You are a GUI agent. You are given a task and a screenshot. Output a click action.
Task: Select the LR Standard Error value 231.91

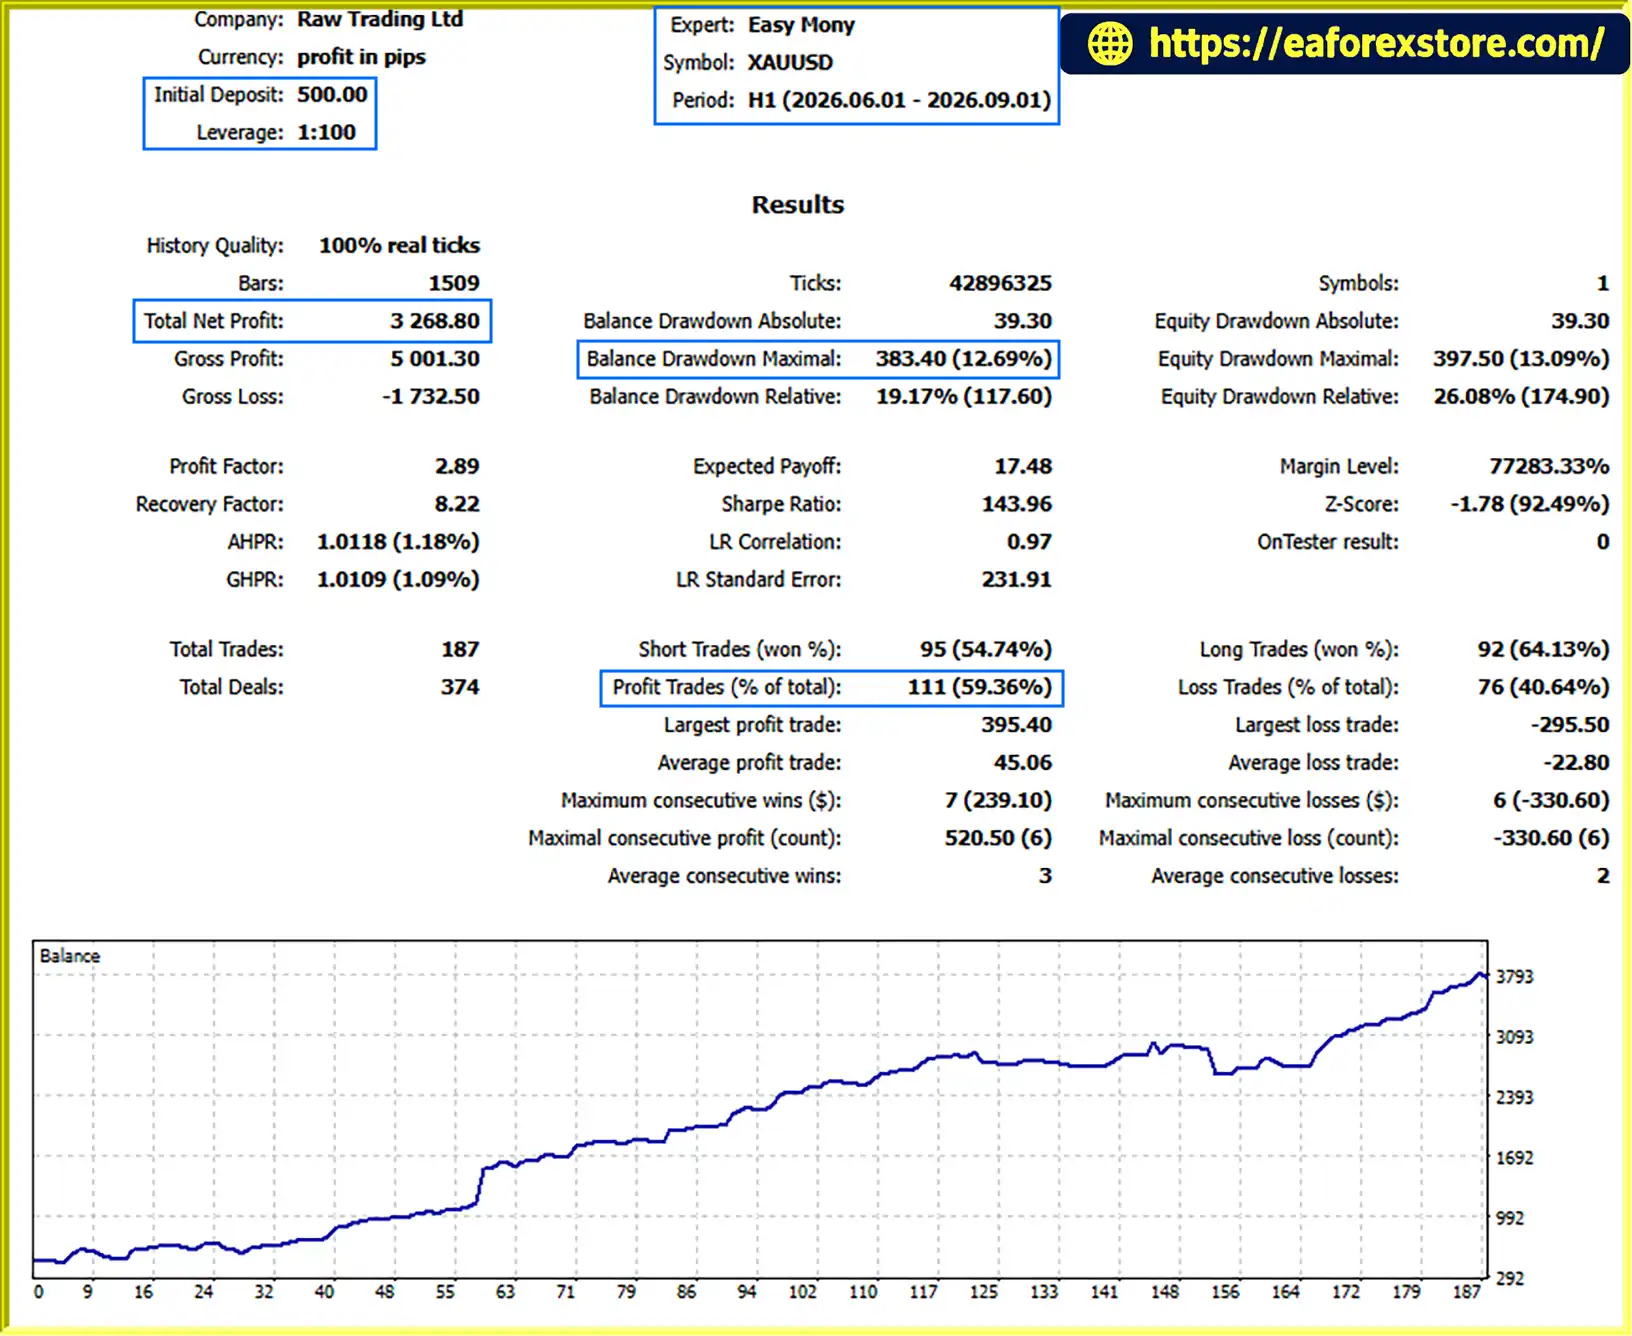pyautogui.click(x=1016, y=580)
